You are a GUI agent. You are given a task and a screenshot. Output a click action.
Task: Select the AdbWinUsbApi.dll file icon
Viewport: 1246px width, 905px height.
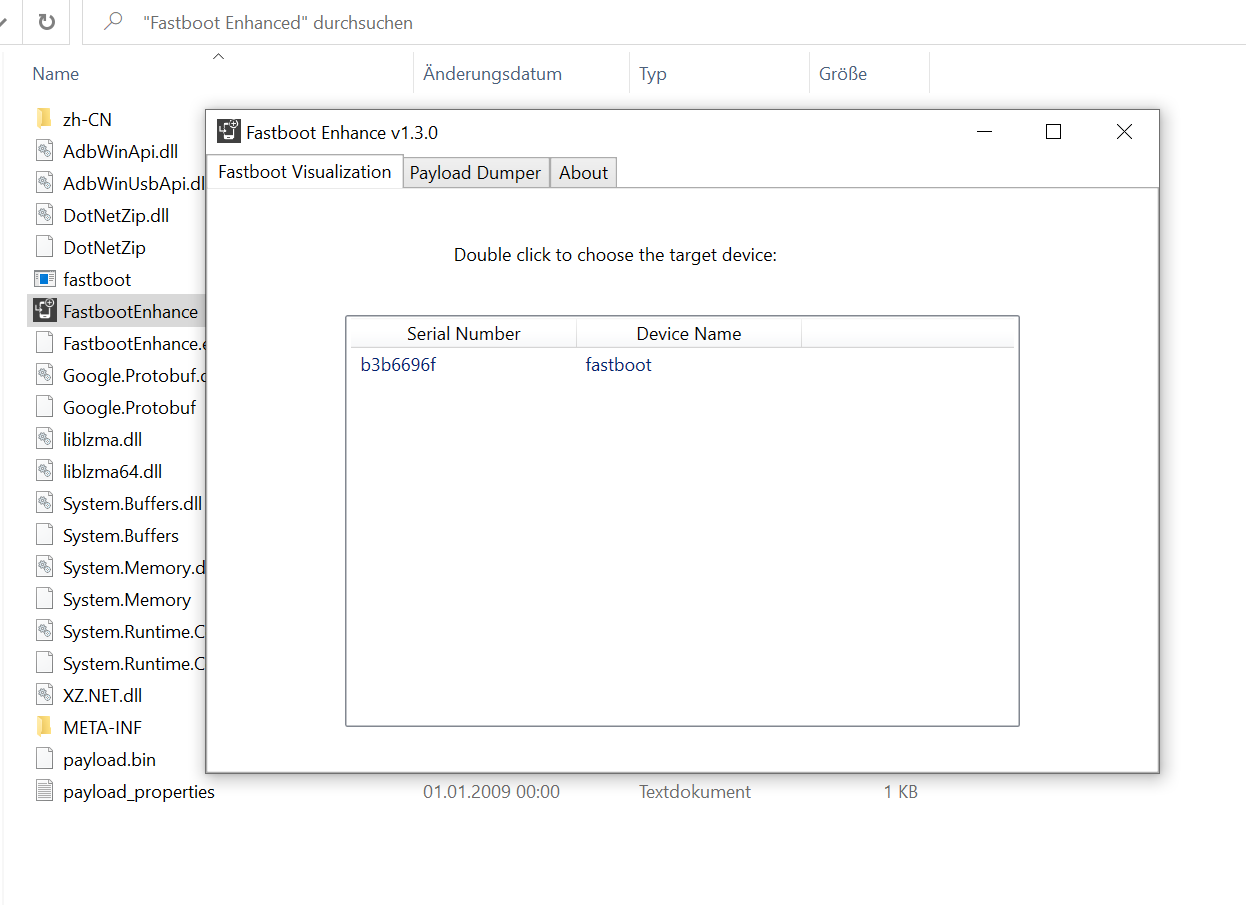(44, 183)
